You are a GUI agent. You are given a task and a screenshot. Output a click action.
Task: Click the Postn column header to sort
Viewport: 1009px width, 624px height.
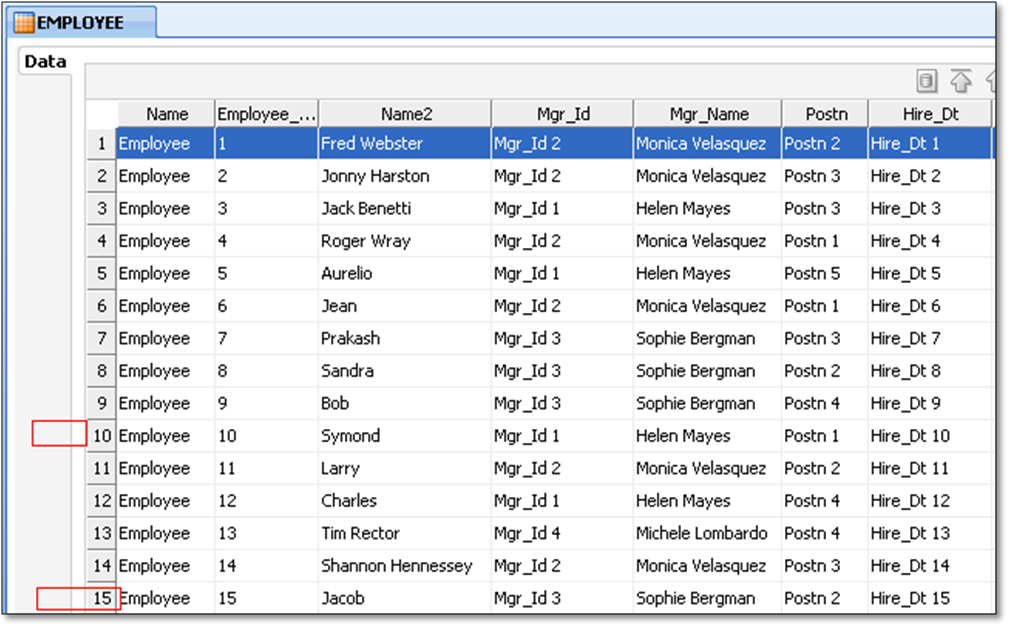click(x=824, y=113)
